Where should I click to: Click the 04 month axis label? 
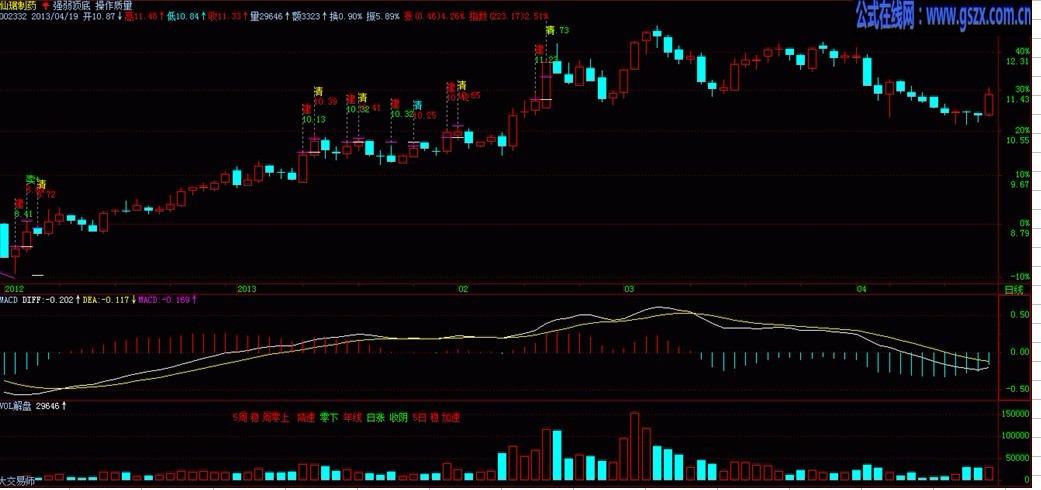click(862, 289)
